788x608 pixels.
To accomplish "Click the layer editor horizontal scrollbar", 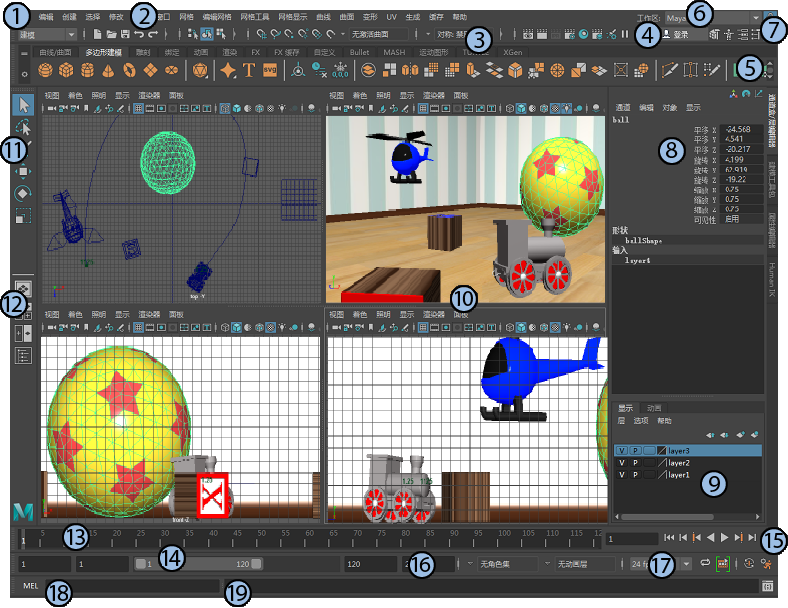I will tap(667, 517).
